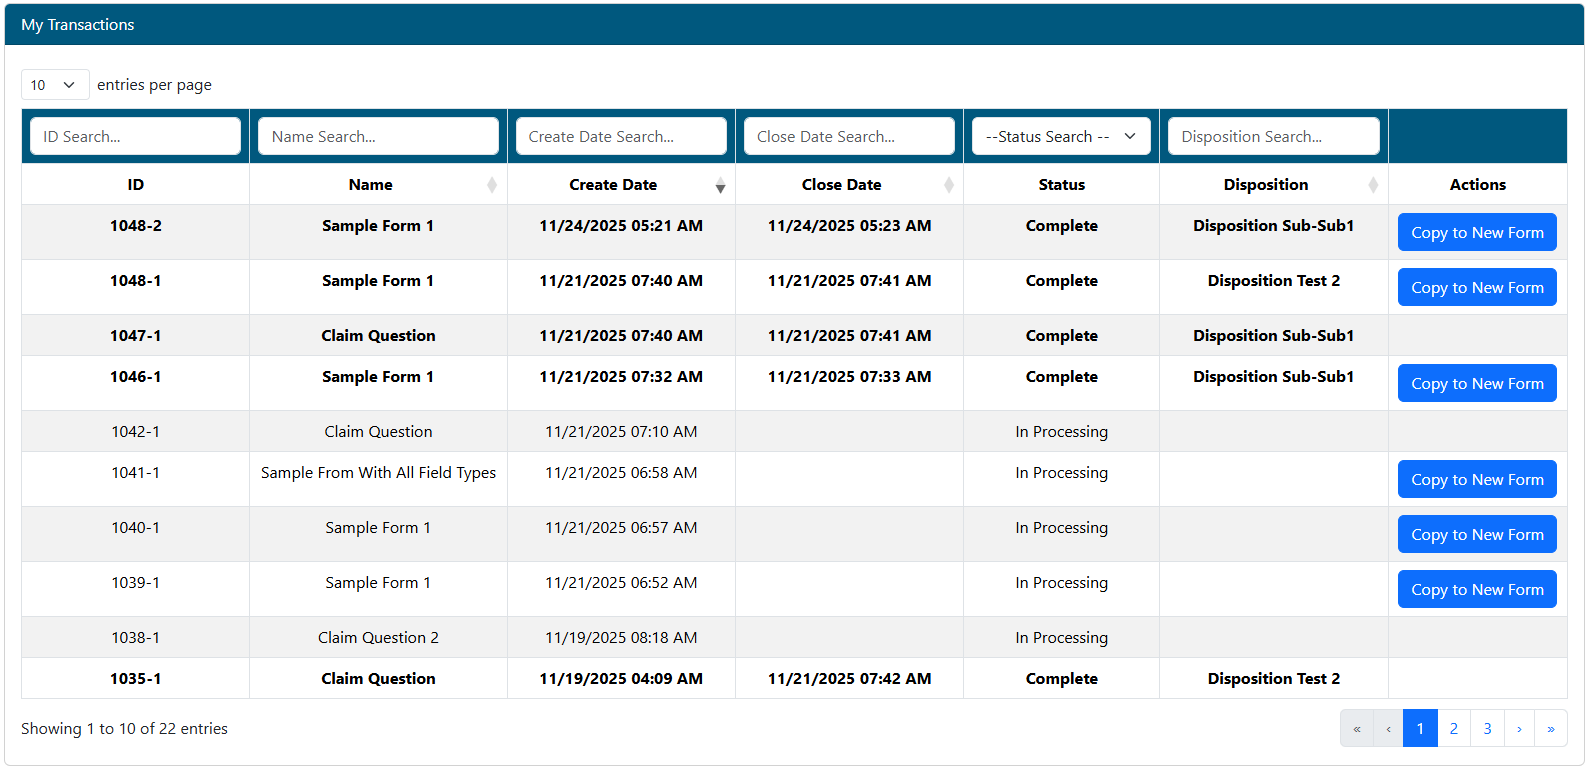Jump to page 3 of transactions

point(1487,729)
